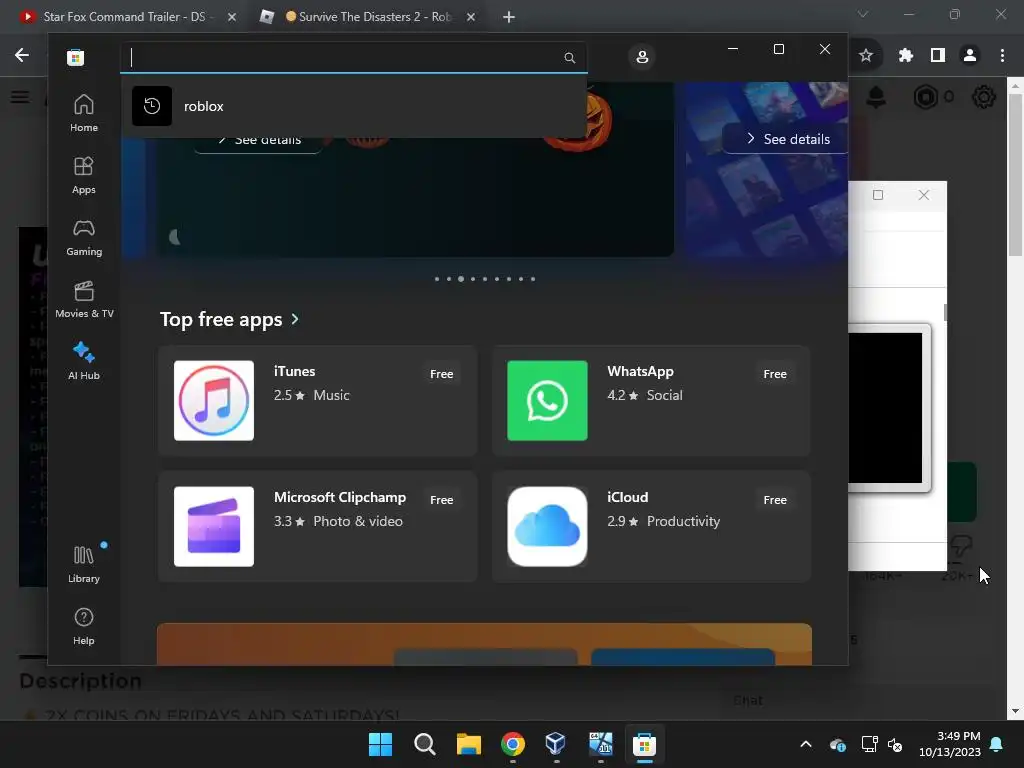Click Free button on WhatsApp

pos(775,374)
